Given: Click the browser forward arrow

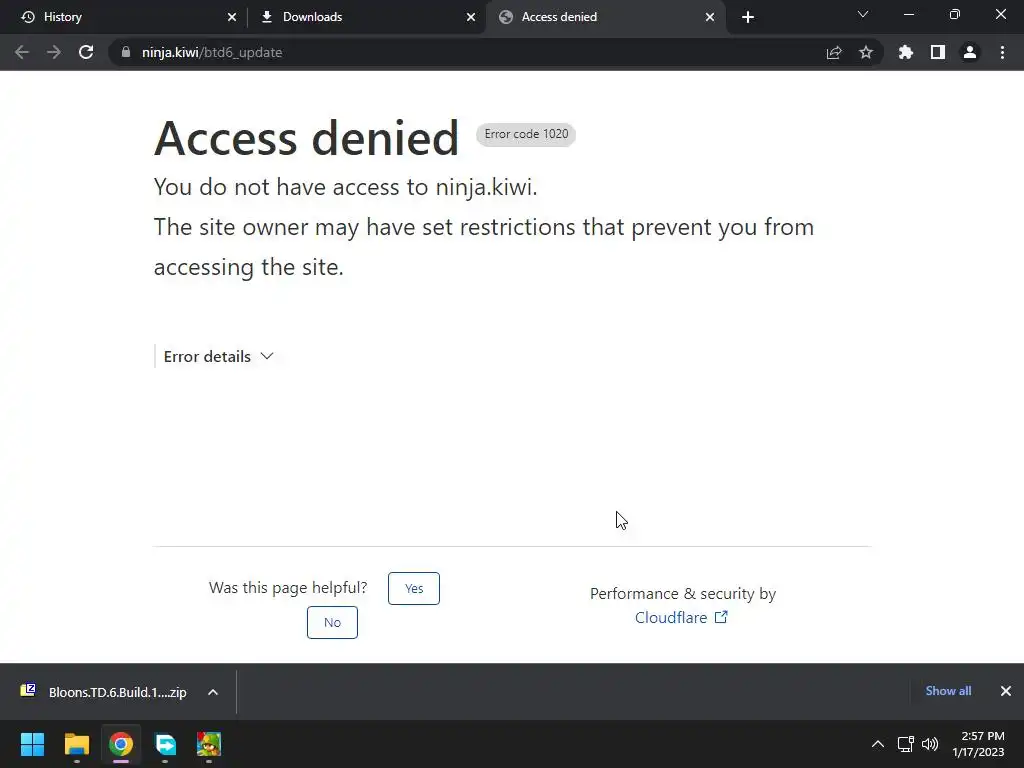Looking at the screenshot, I should [54, 52].
